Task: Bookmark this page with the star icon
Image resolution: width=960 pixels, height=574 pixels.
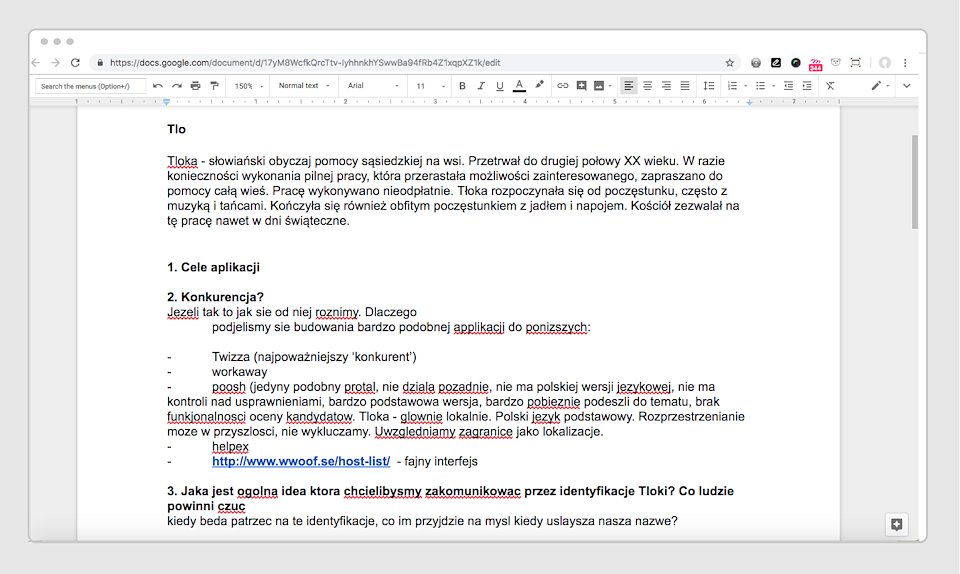Action: 729,62
